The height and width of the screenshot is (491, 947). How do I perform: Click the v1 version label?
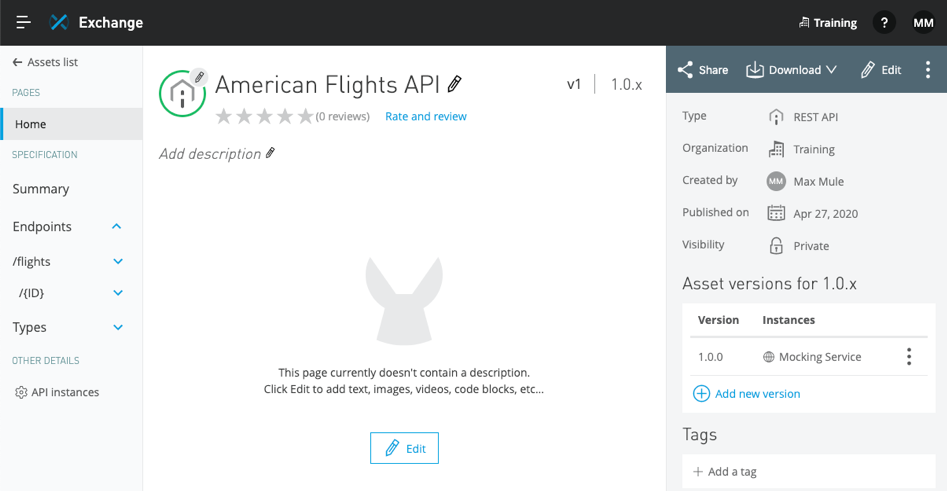point(574,85)
